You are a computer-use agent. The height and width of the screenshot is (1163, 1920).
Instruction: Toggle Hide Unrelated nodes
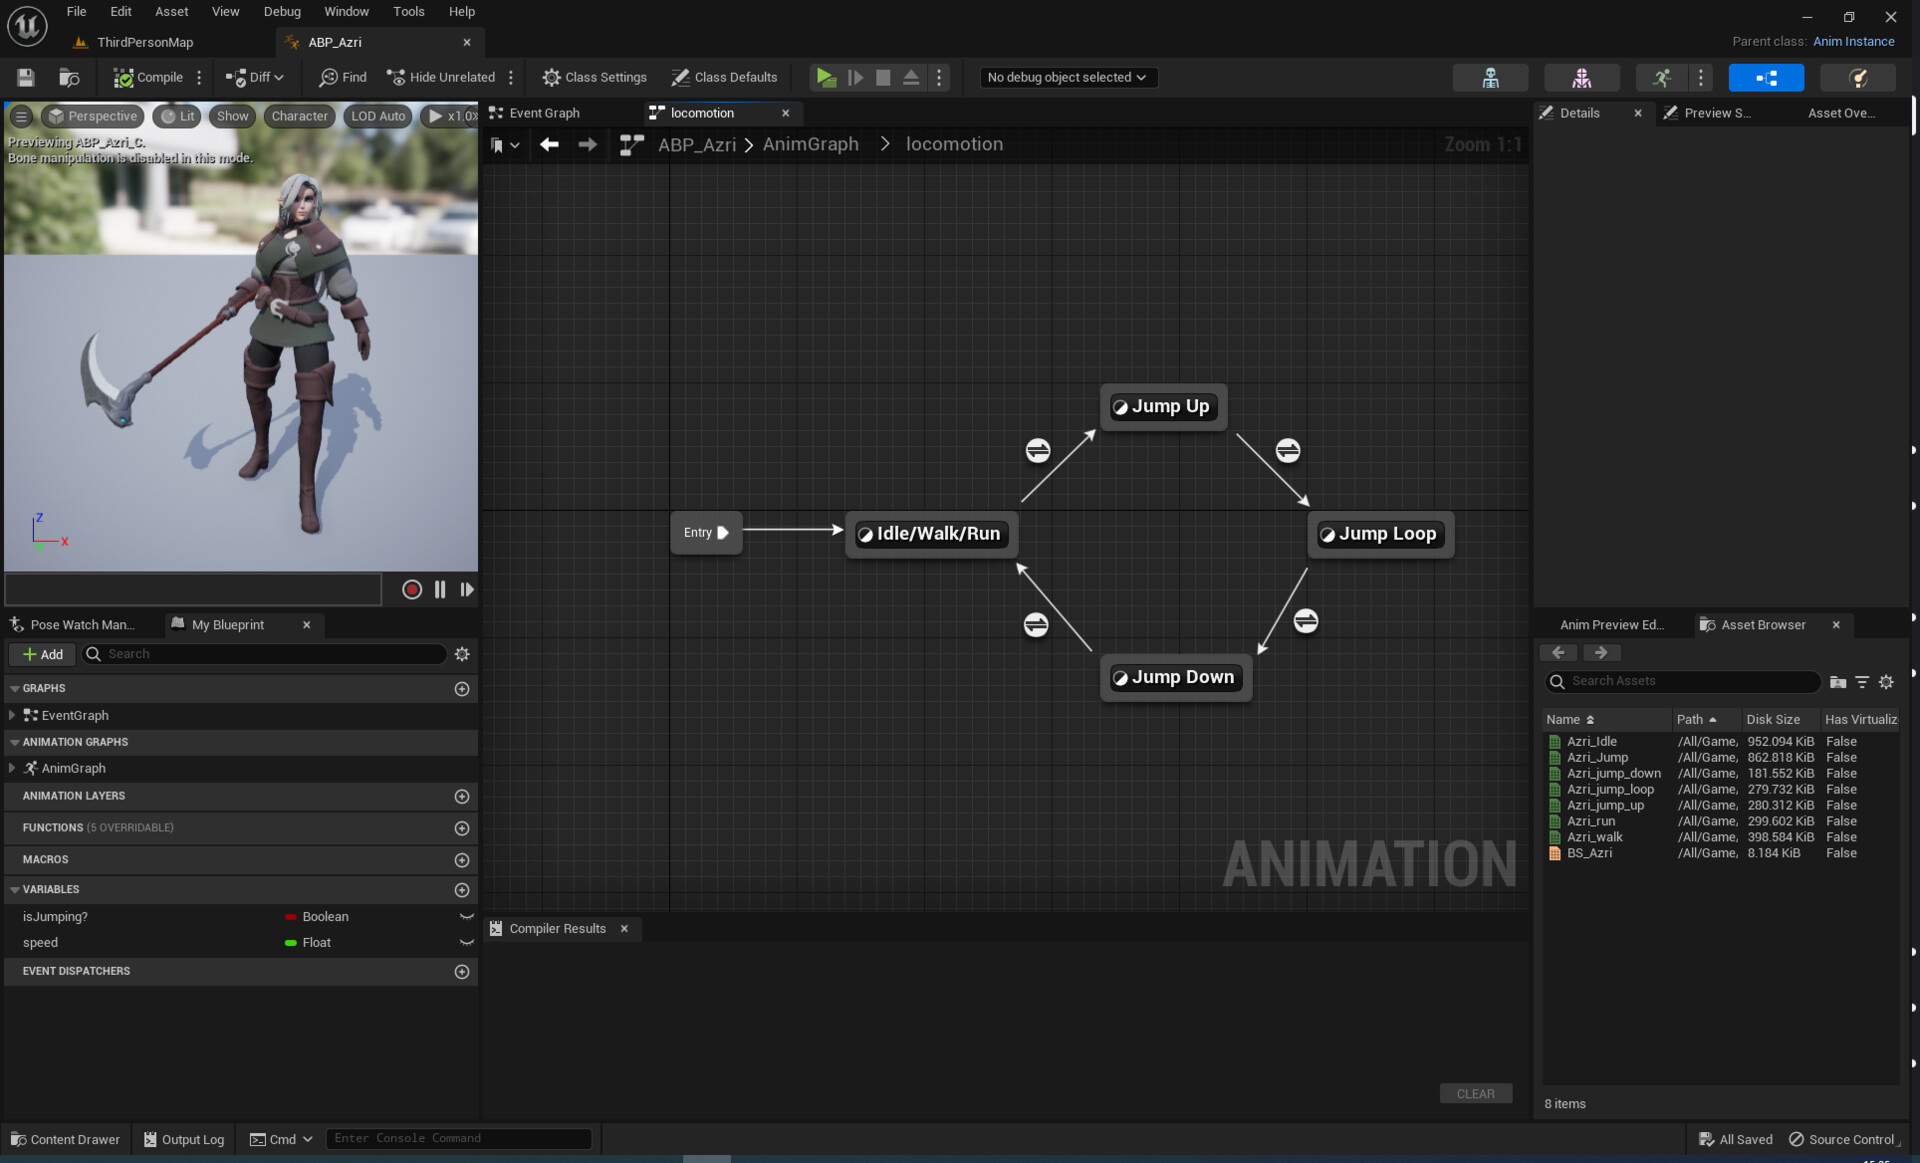pos(440,77)
